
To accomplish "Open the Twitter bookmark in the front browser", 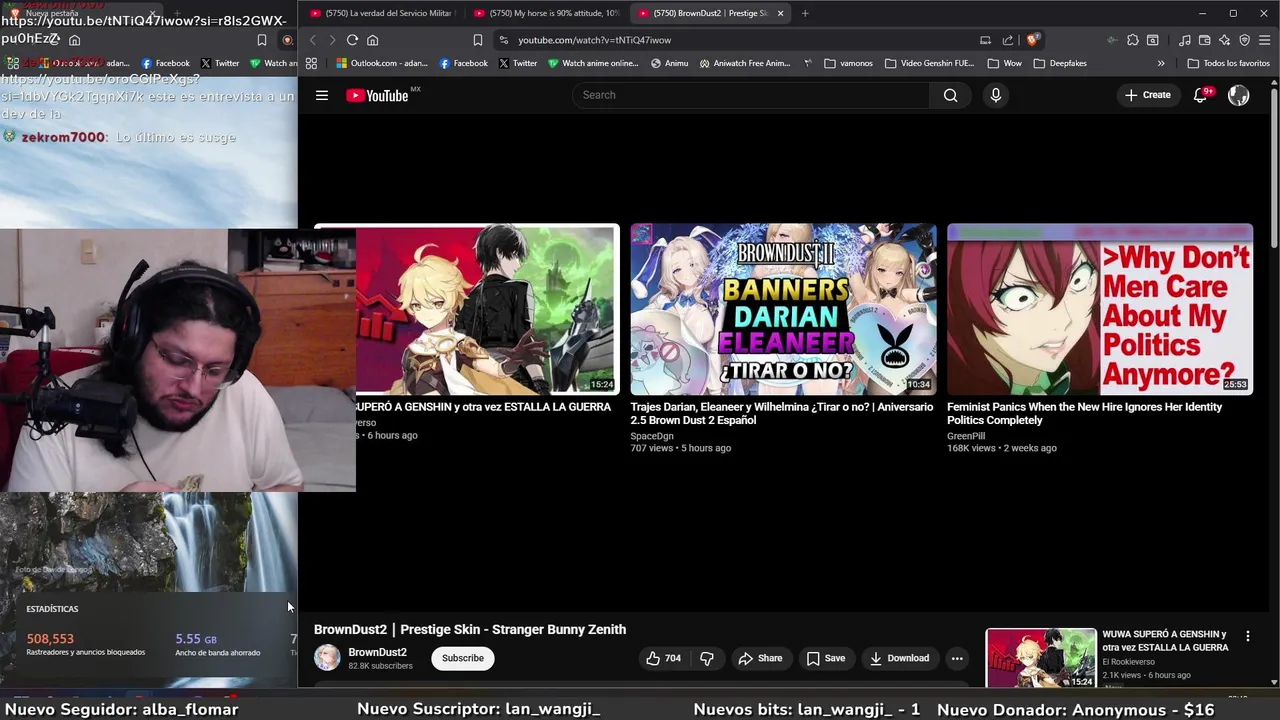I will coord(518,63).
